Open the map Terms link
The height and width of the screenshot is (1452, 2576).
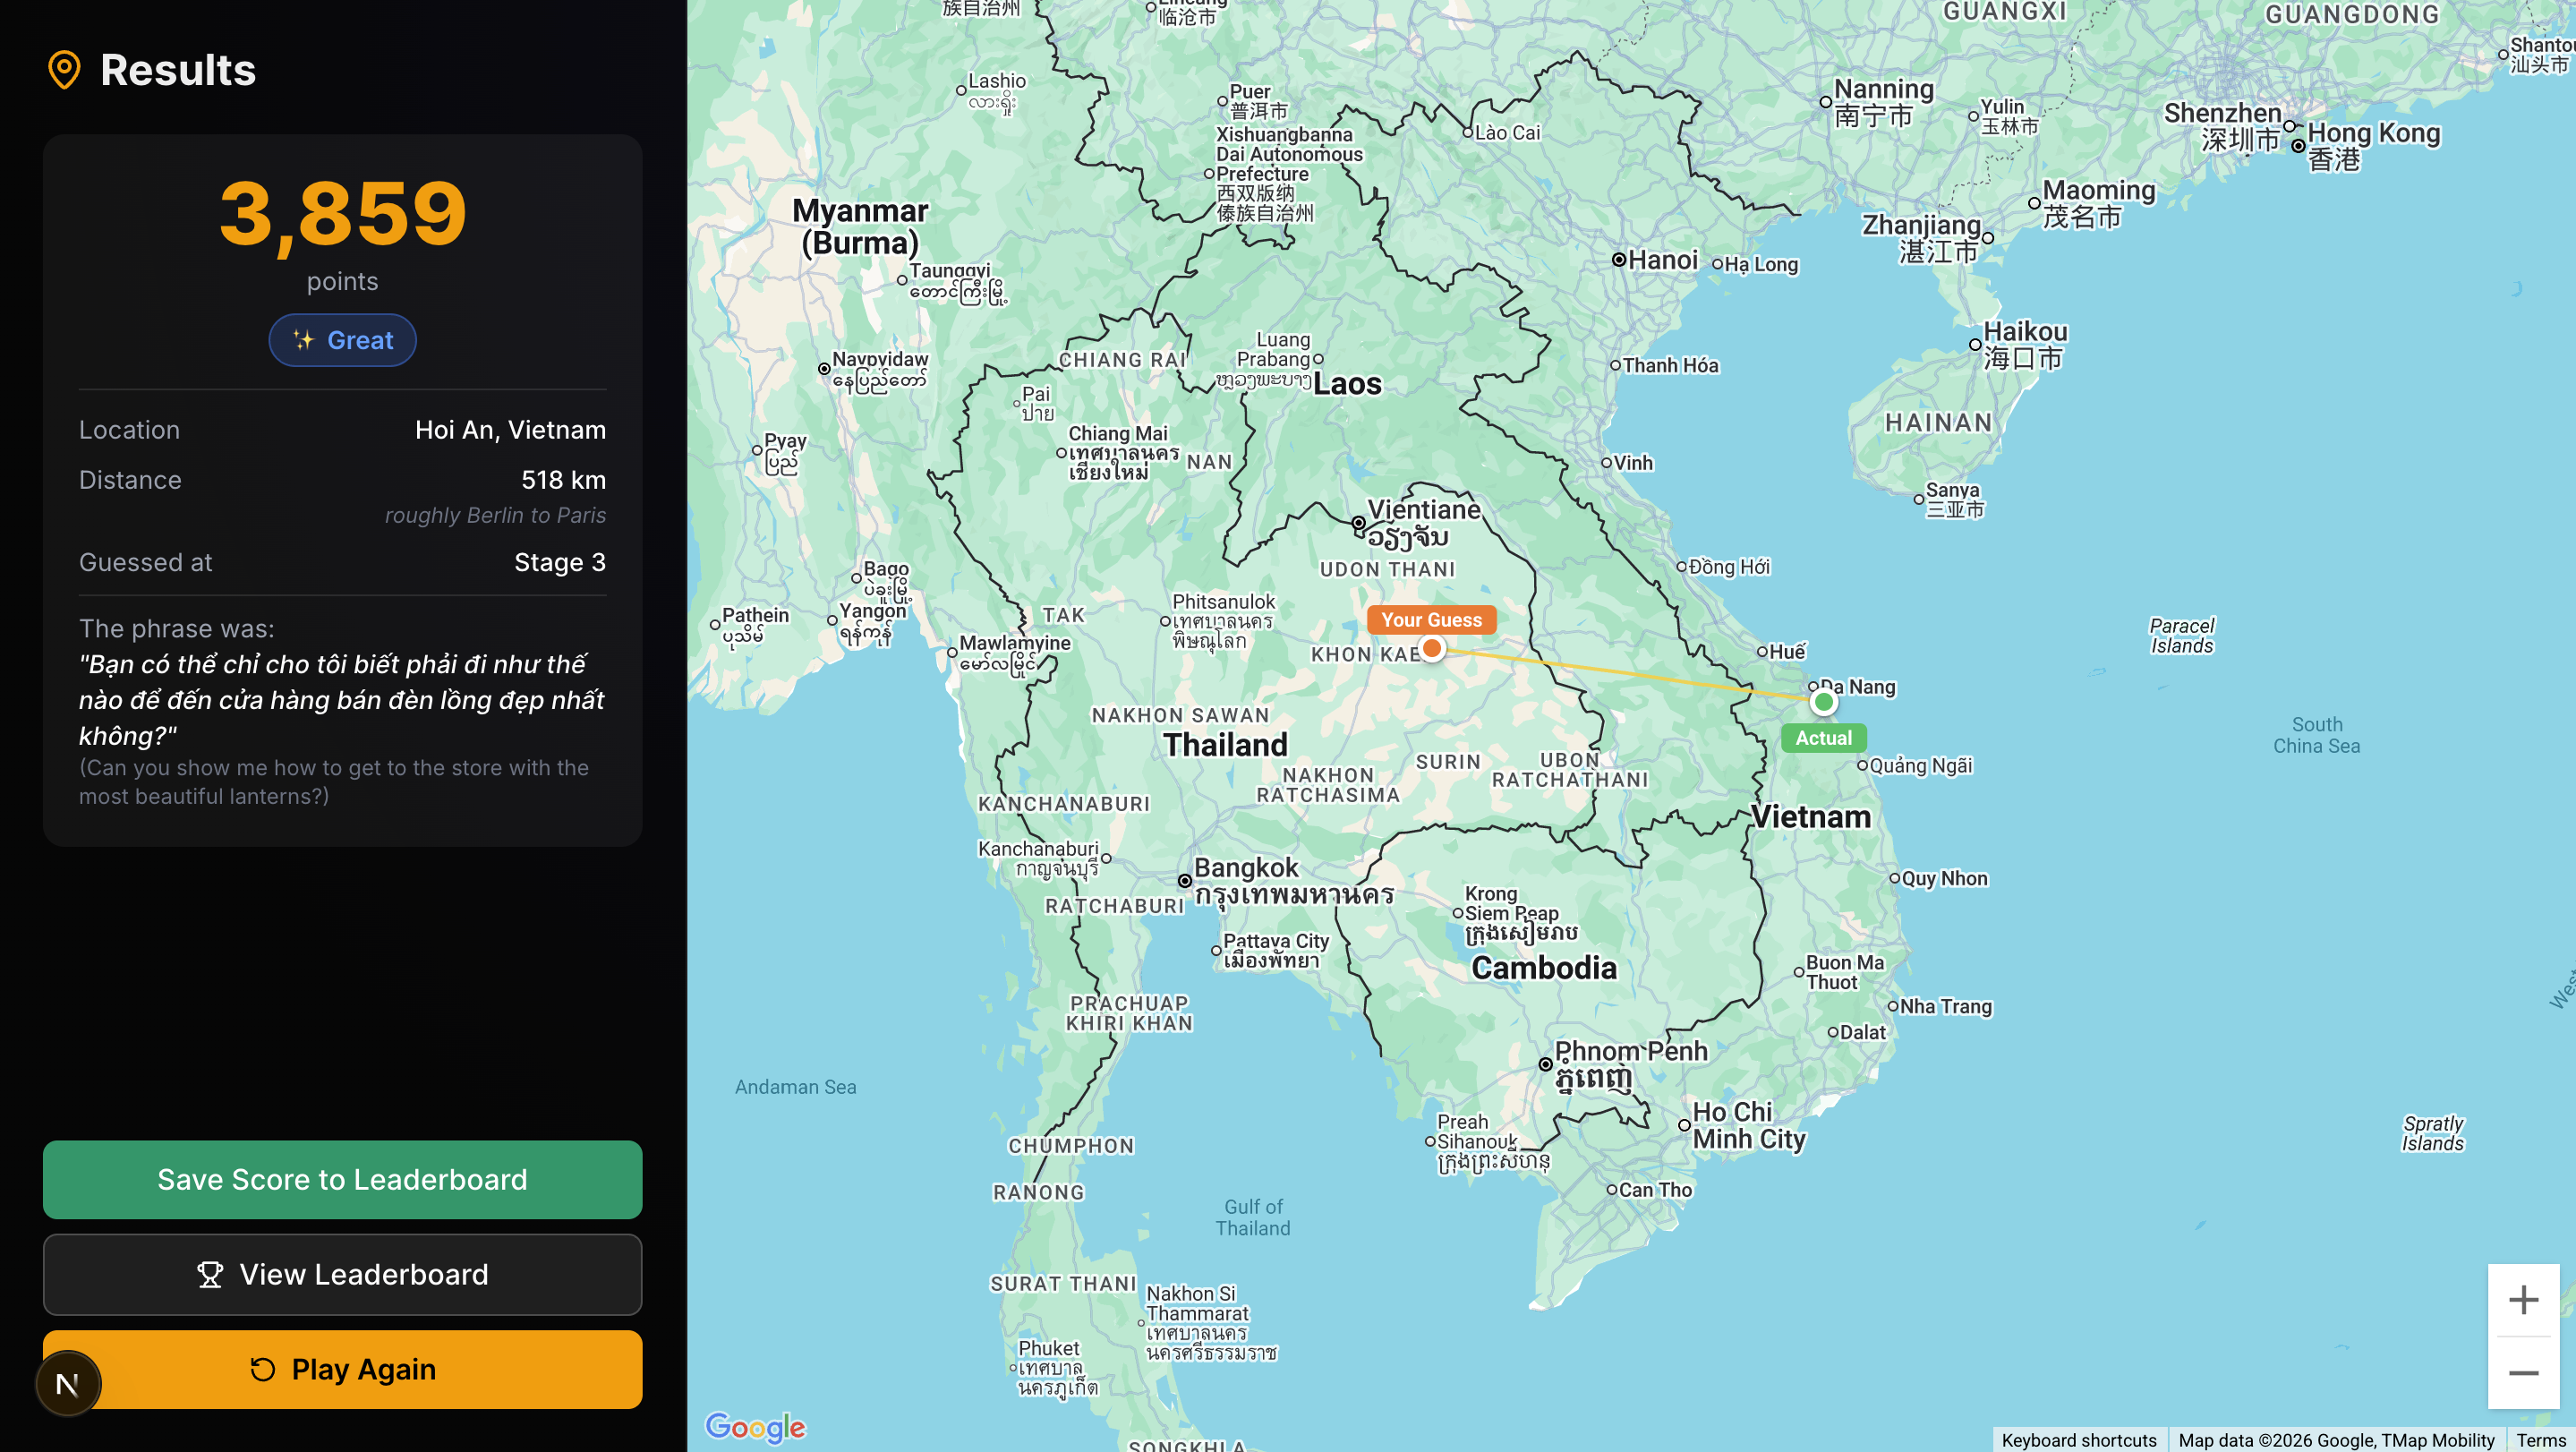2540,1440
